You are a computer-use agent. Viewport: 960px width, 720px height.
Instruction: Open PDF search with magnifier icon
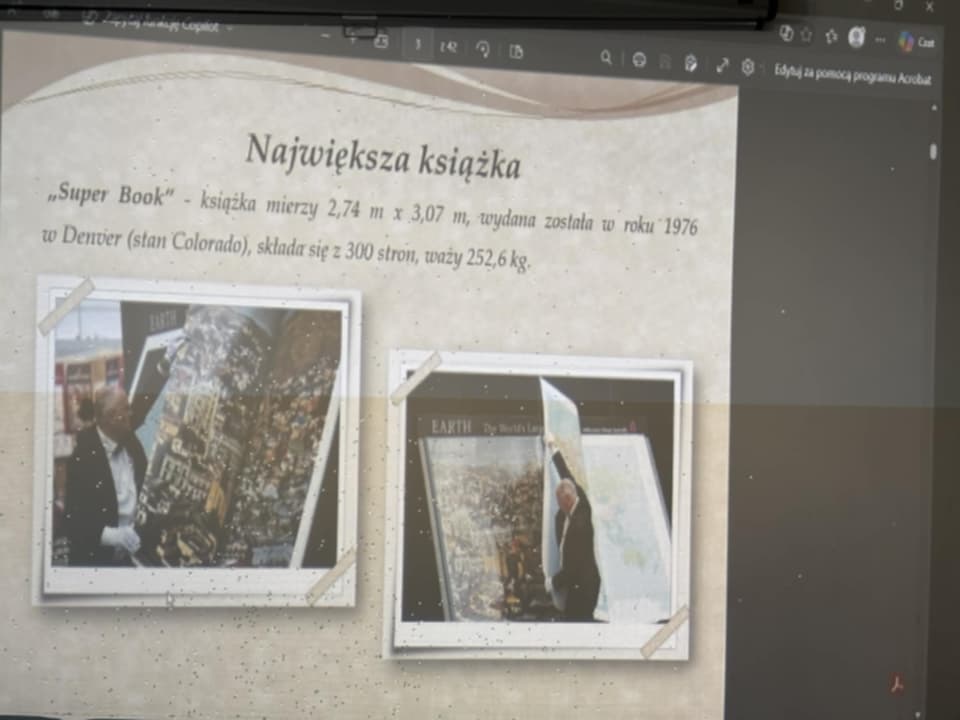(606, 58)
